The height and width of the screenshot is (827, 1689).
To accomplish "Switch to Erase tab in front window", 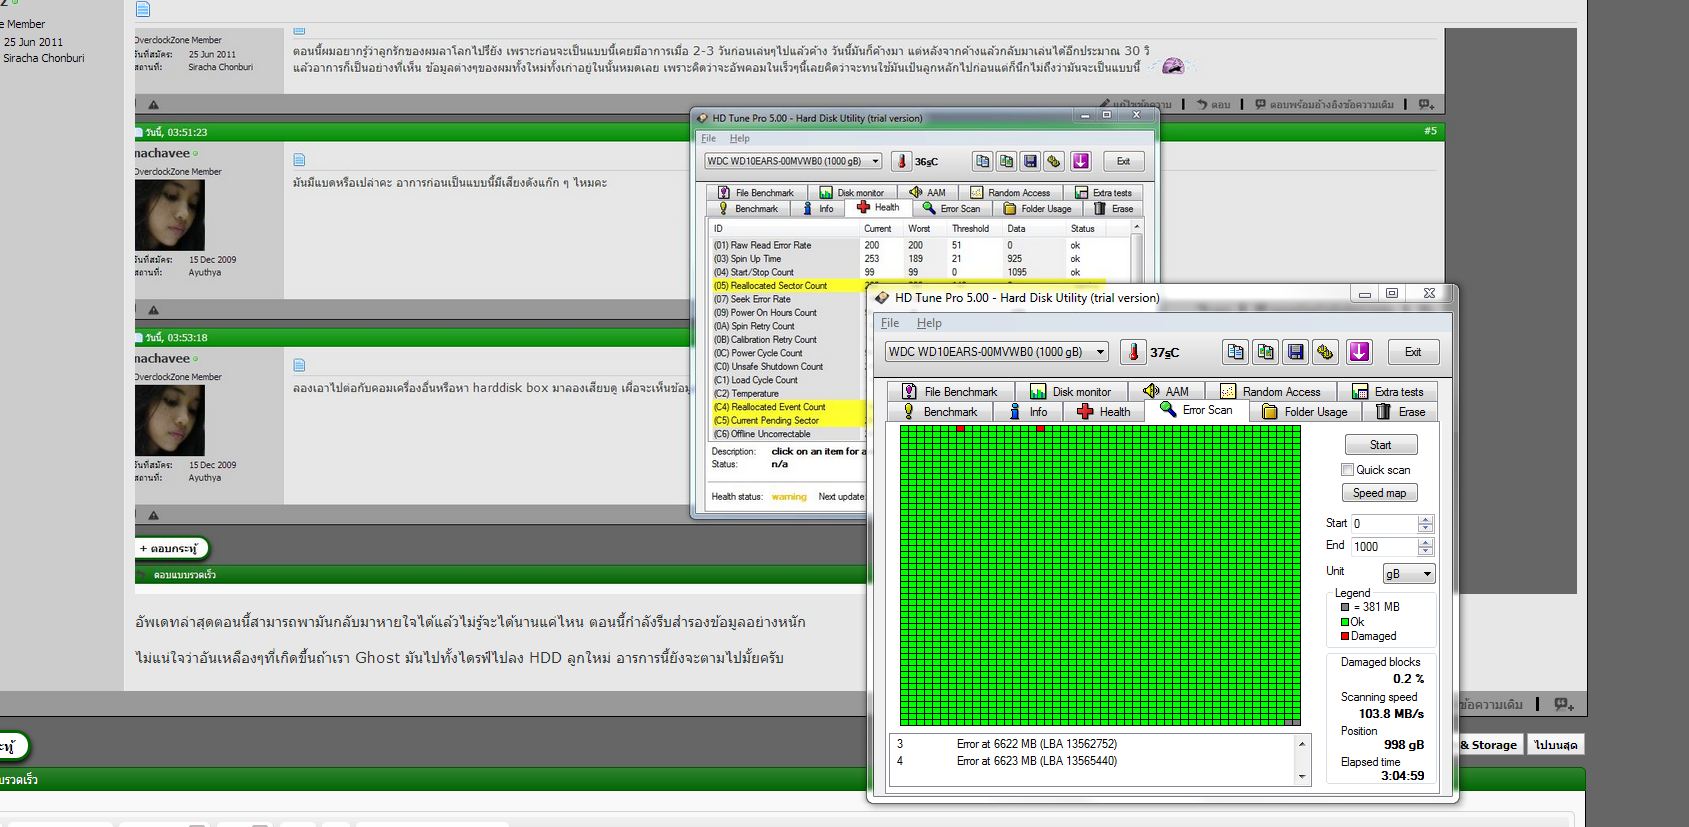I will coord(1400,412).
